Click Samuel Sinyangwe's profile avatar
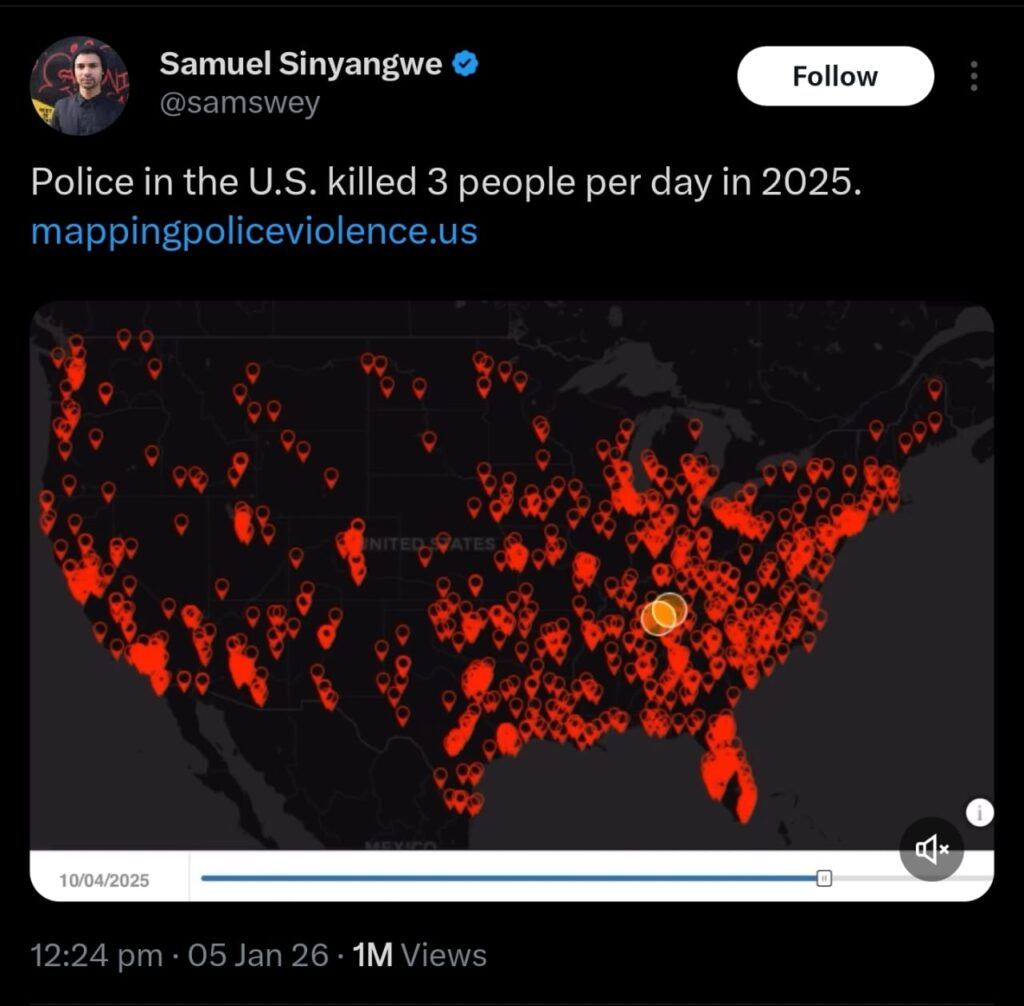The height and width of the screenshot is (1006, 1024). [80, 86]
